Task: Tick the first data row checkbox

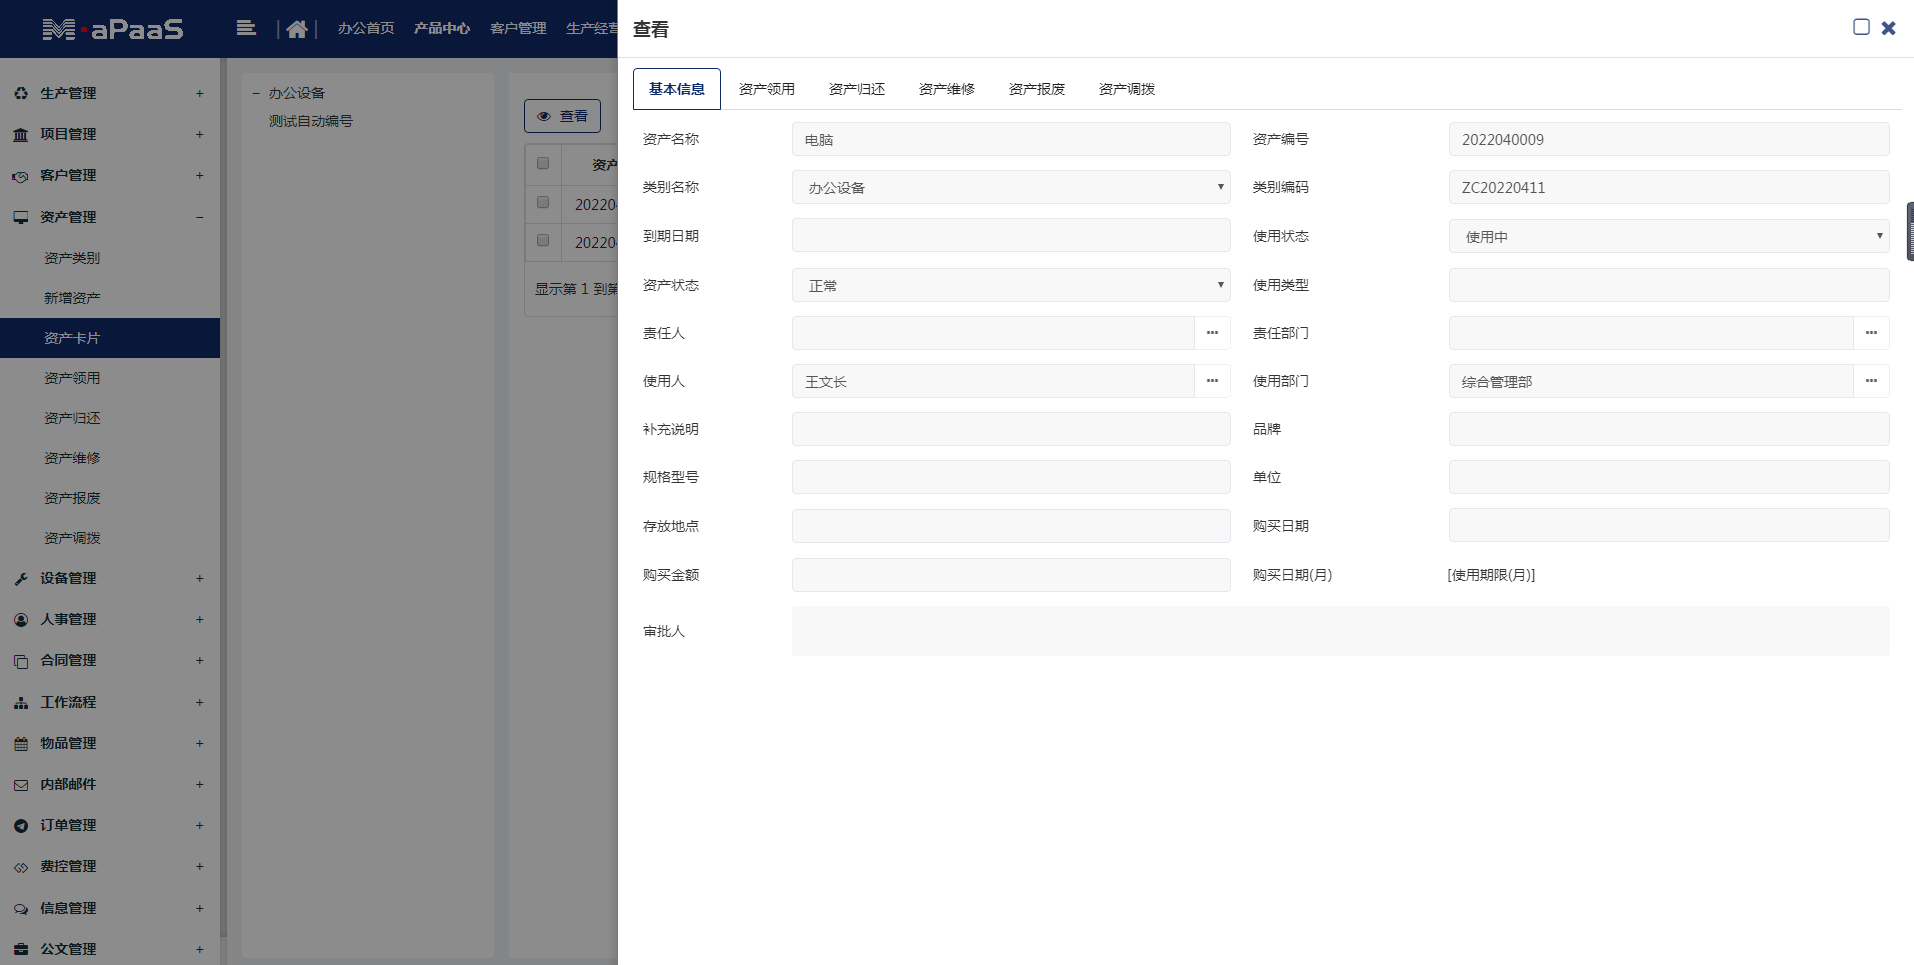Action: pyautogui.click(x=543, y=202)
